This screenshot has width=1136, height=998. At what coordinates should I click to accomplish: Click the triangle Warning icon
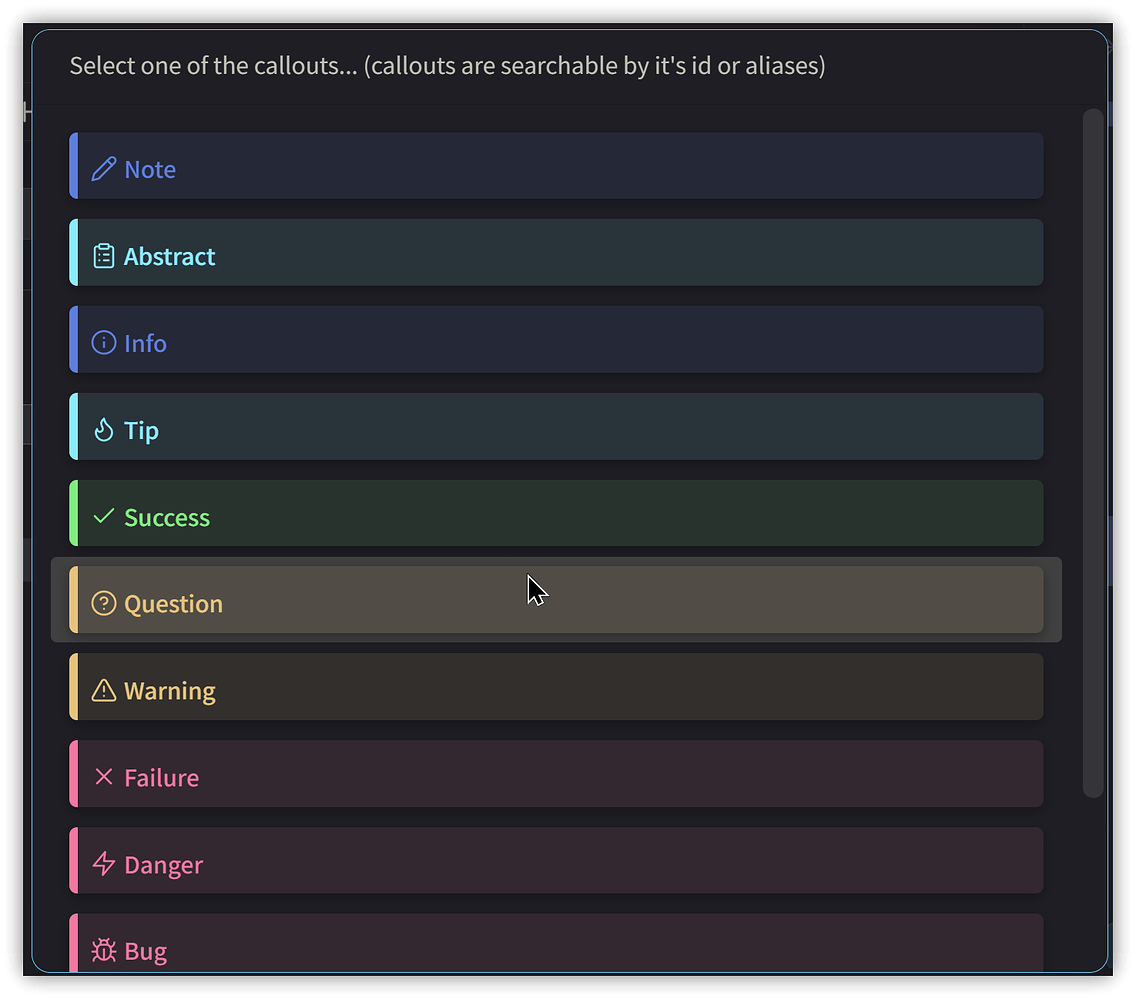[x=103, y=690]
